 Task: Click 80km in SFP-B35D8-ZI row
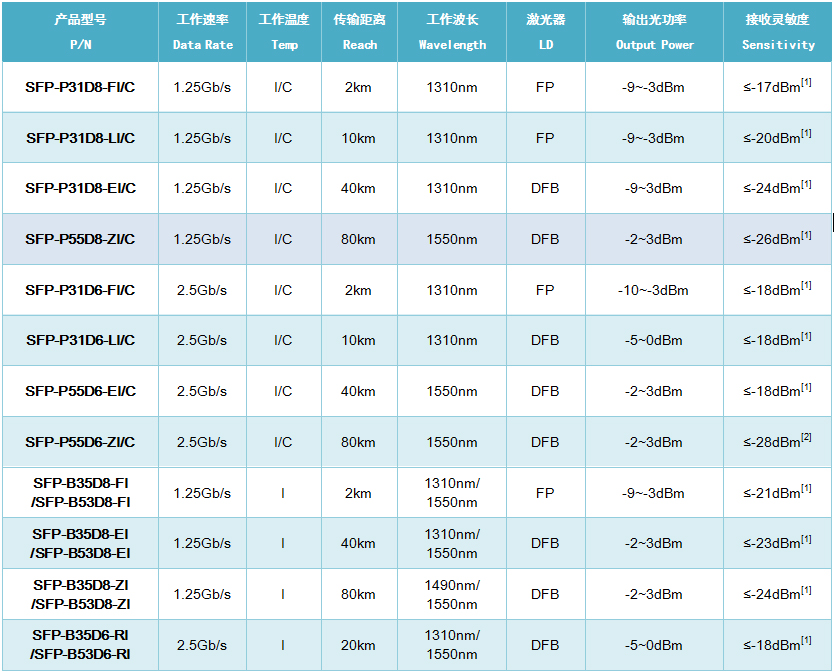pyautogui.click(x=358, y=594)
